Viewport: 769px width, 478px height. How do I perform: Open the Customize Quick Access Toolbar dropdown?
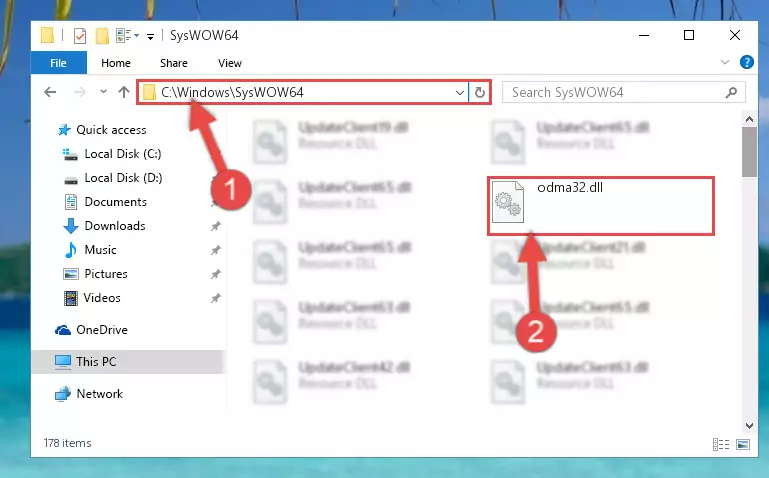151,36
